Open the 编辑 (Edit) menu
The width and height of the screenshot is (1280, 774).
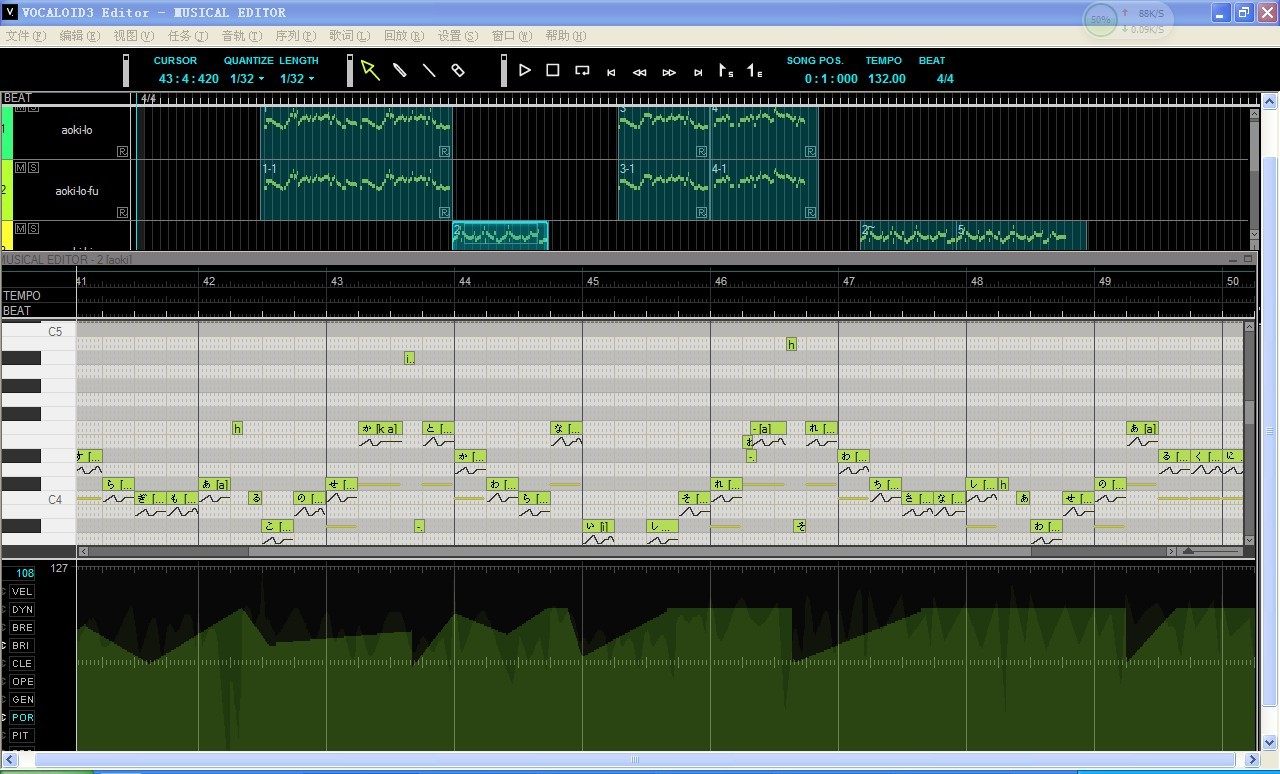tap(80, 36)
